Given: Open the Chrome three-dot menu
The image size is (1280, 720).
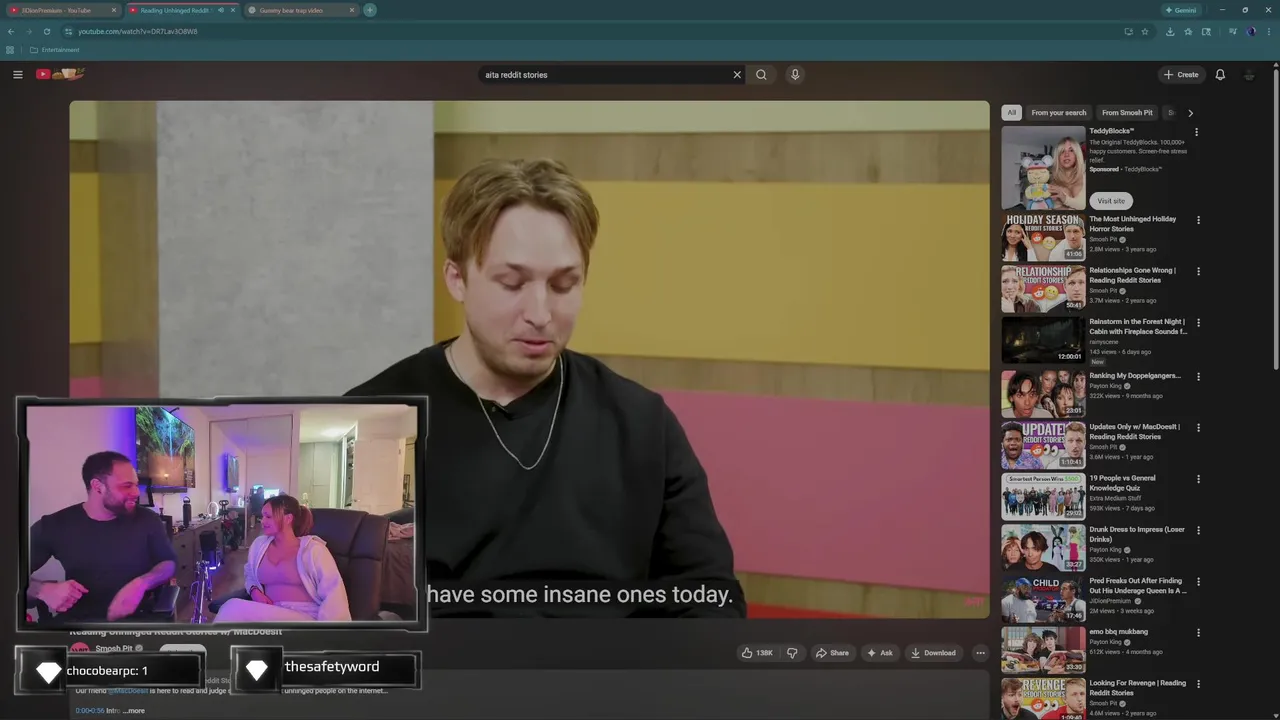Looking at the screenshot, I should 1268,31.
